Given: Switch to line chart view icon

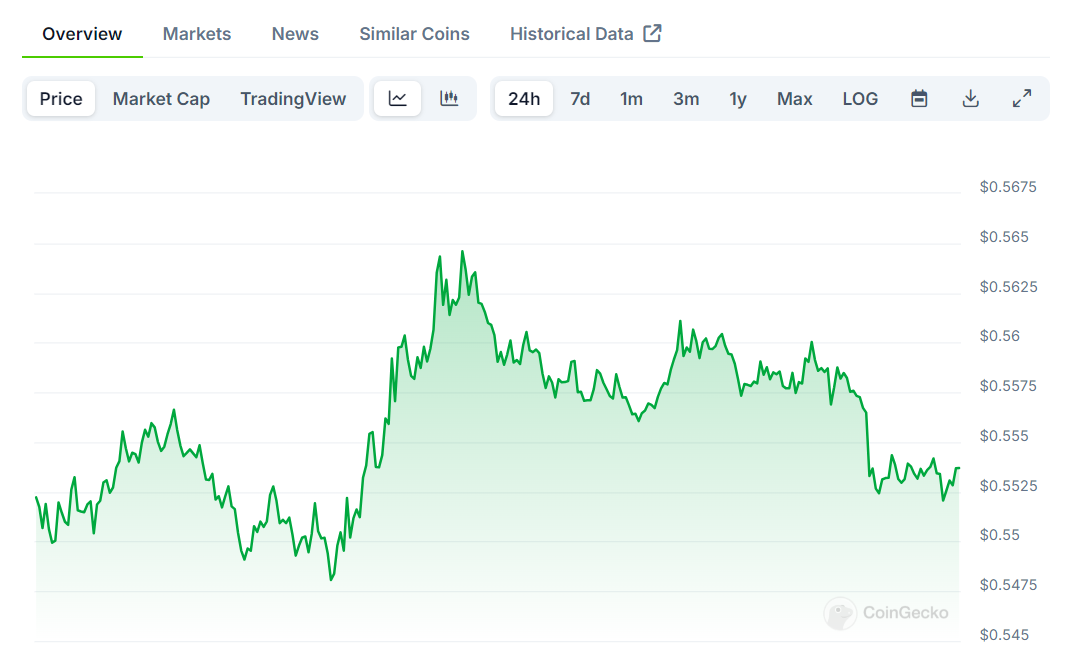Looking at the screenshot, I should pos(398,99).
